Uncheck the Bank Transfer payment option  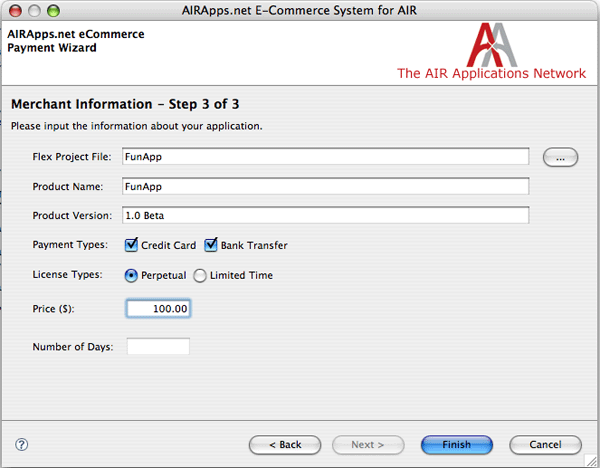211,245
